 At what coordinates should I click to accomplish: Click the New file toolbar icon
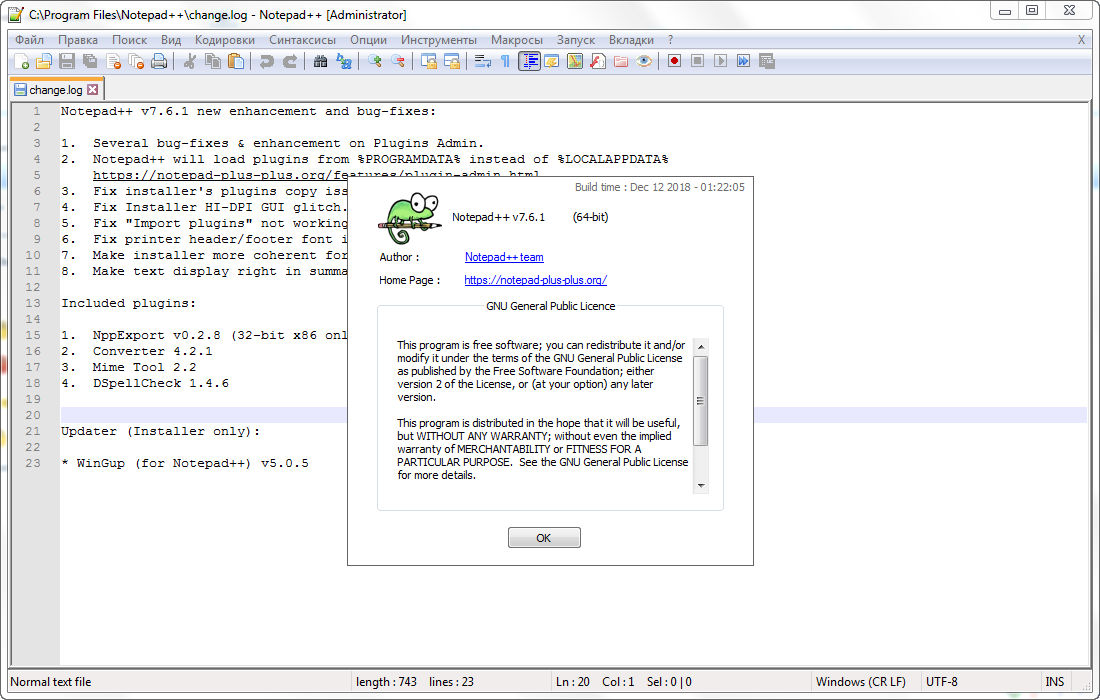point(21,61)
